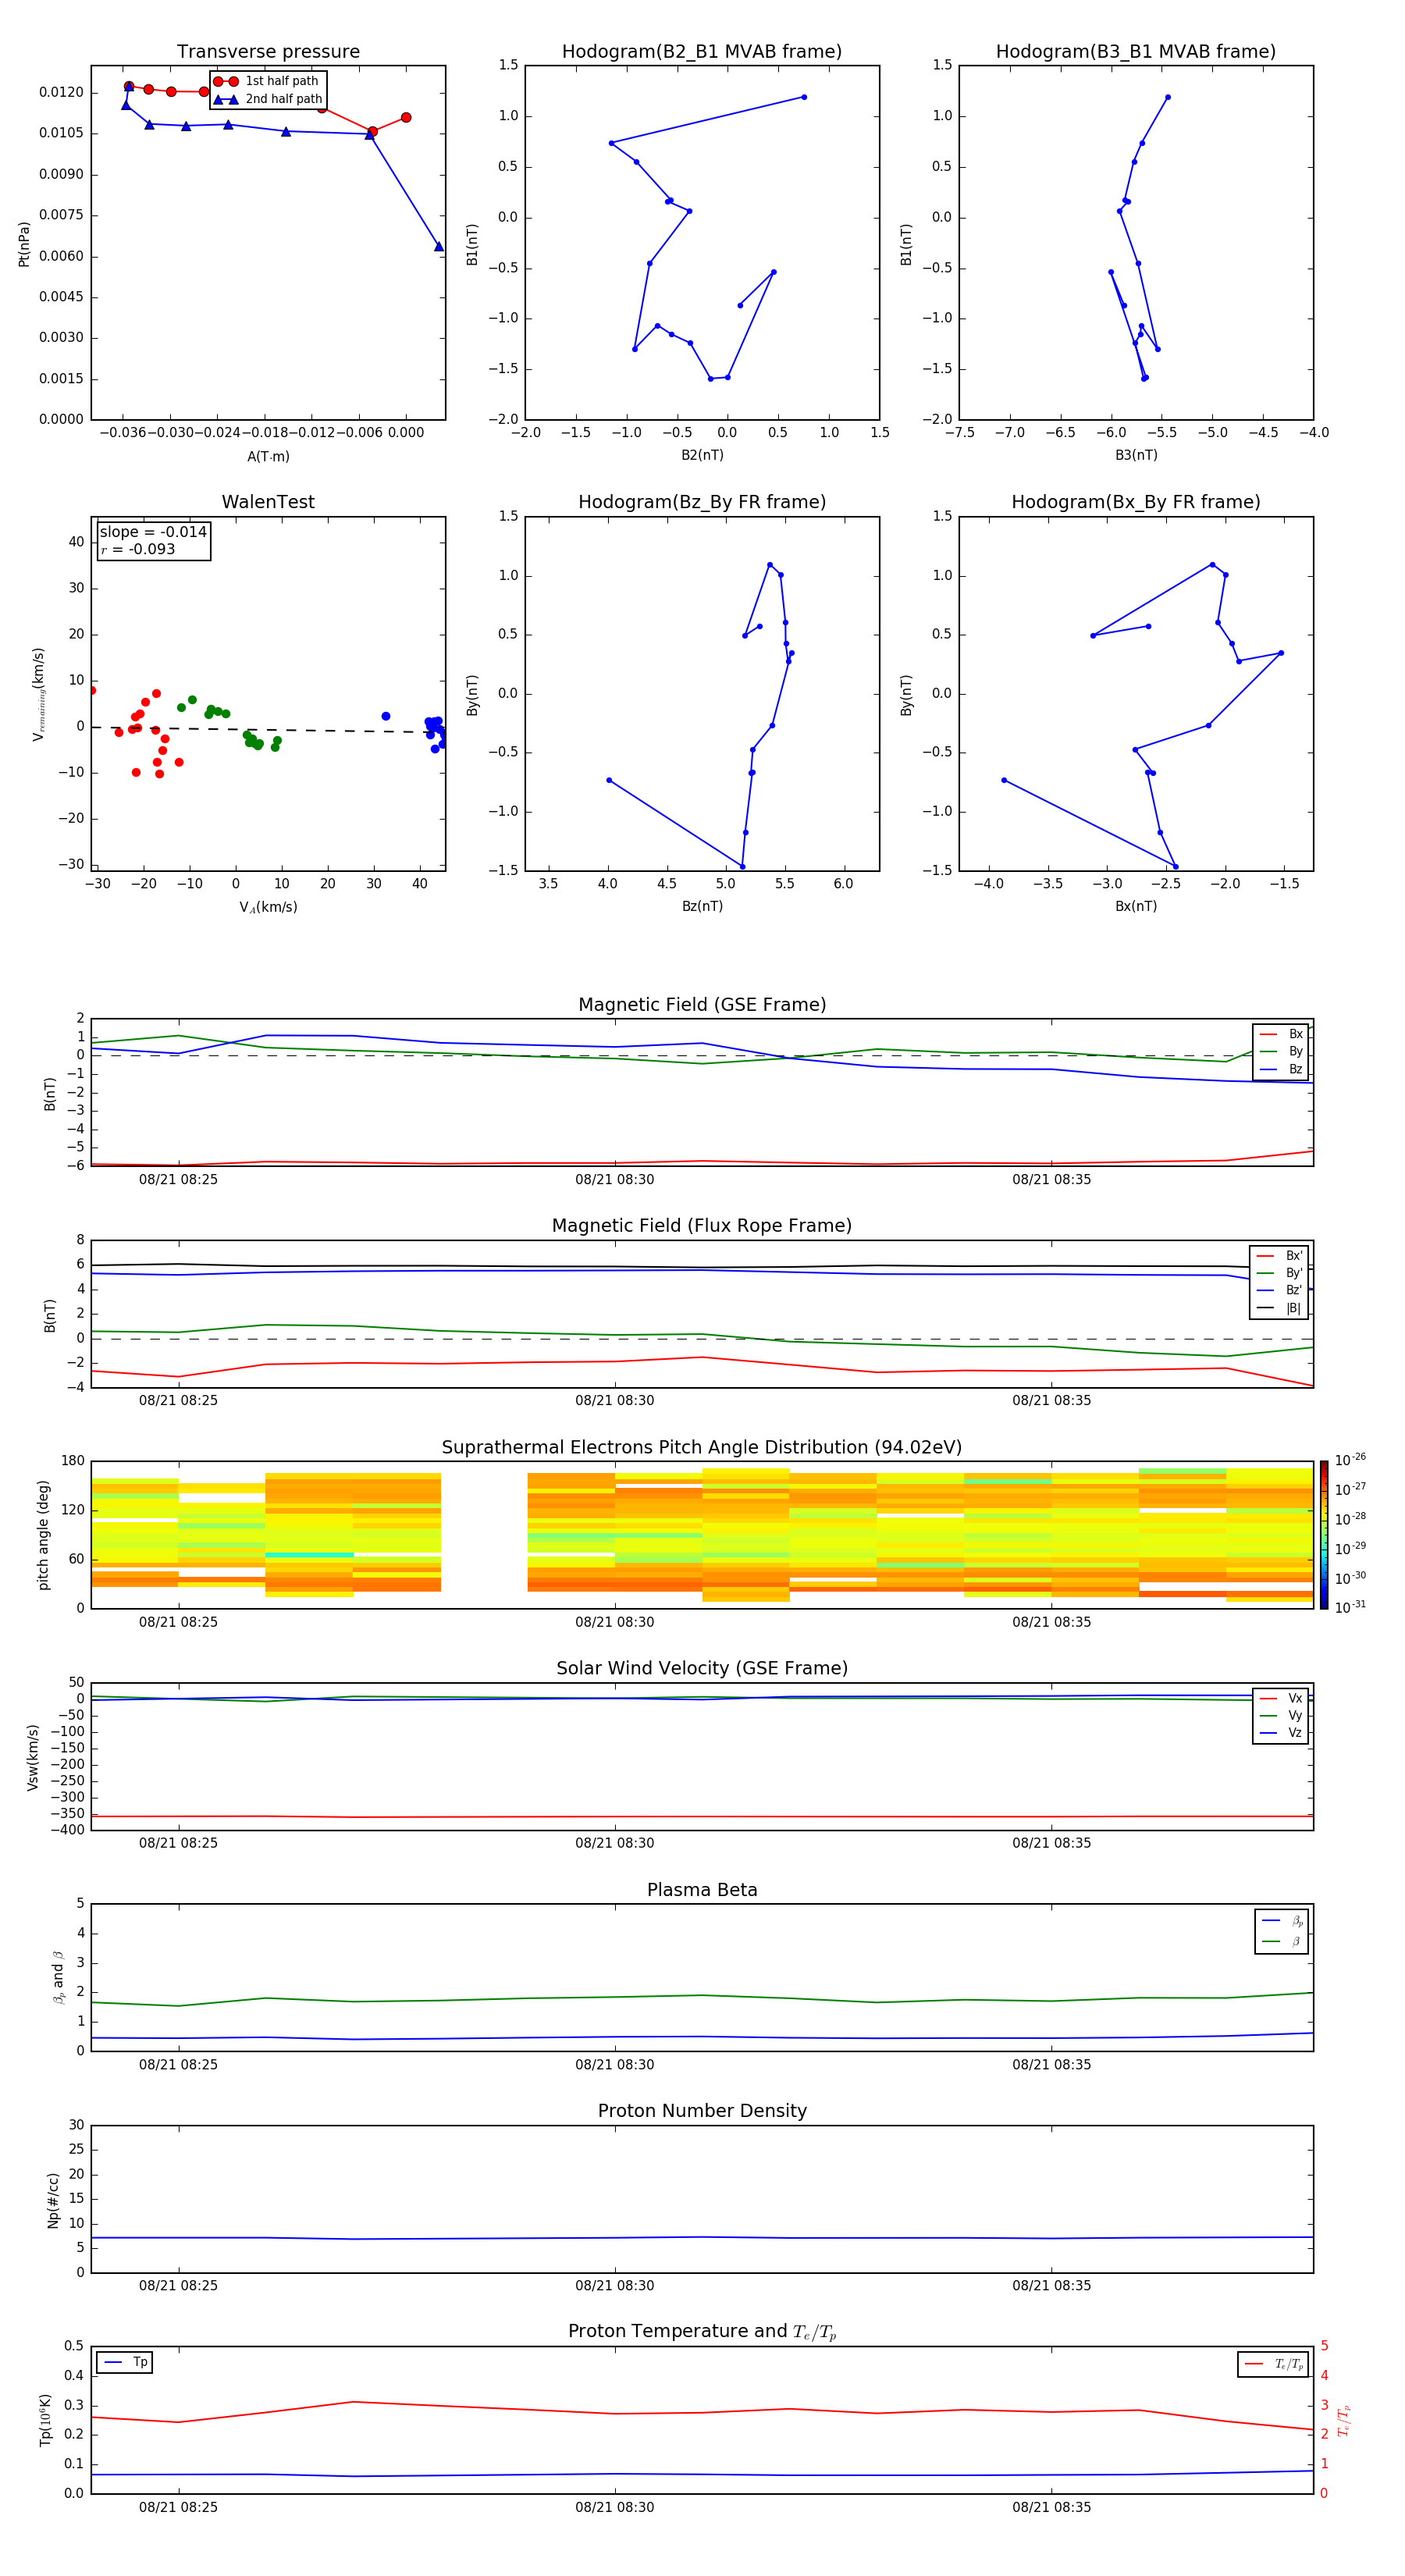Click the 'Vy' velocity legend entry

[1281, 1716]
